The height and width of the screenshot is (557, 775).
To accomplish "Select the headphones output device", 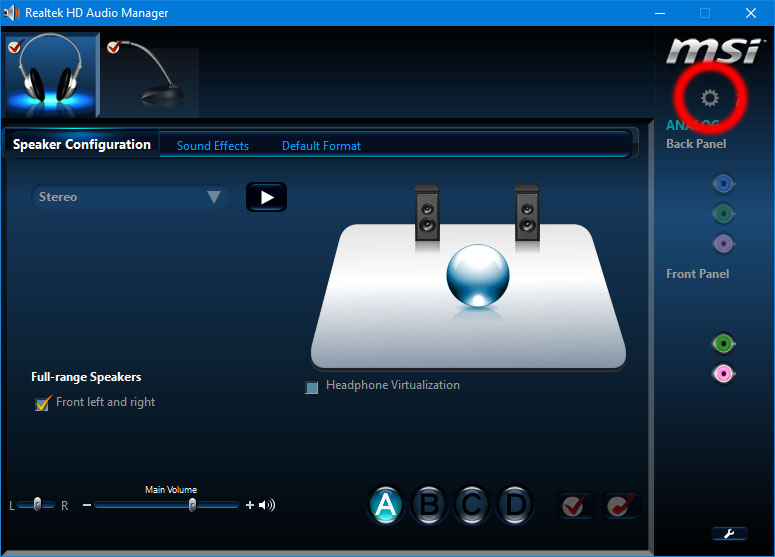I will [x=51, y=75].
